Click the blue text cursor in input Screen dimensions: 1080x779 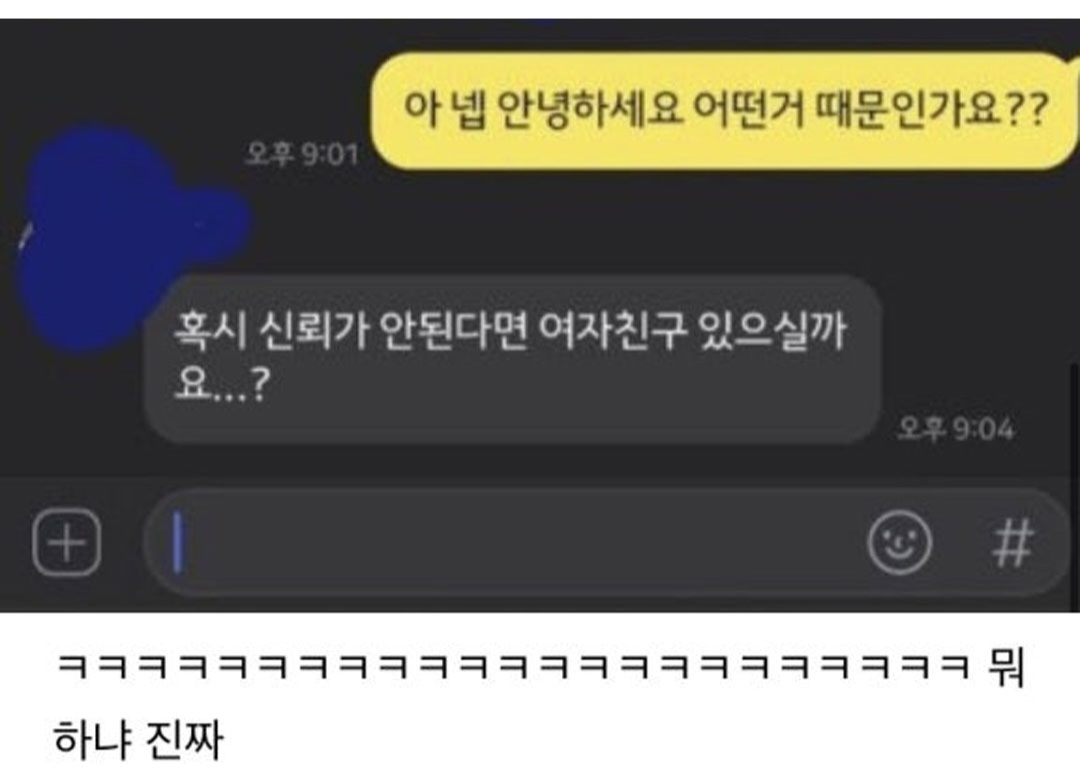click(x=178, y=542)
